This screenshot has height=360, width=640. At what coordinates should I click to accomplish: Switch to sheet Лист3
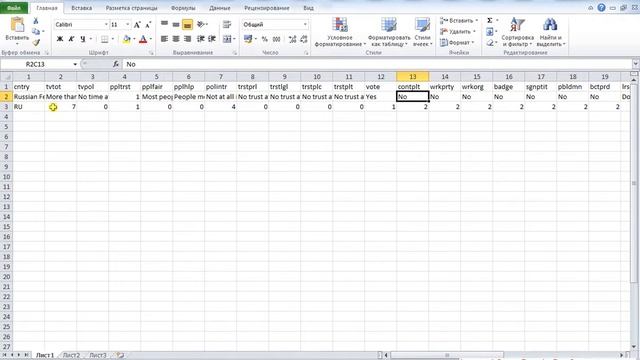98,355
